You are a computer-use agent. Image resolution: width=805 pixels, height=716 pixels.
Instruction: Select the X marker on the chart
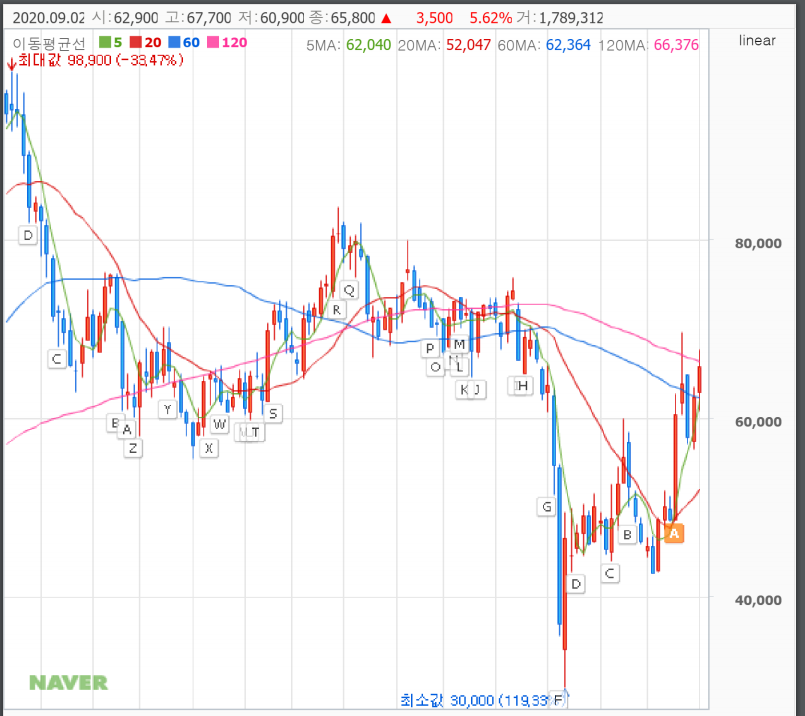point(208,448)
